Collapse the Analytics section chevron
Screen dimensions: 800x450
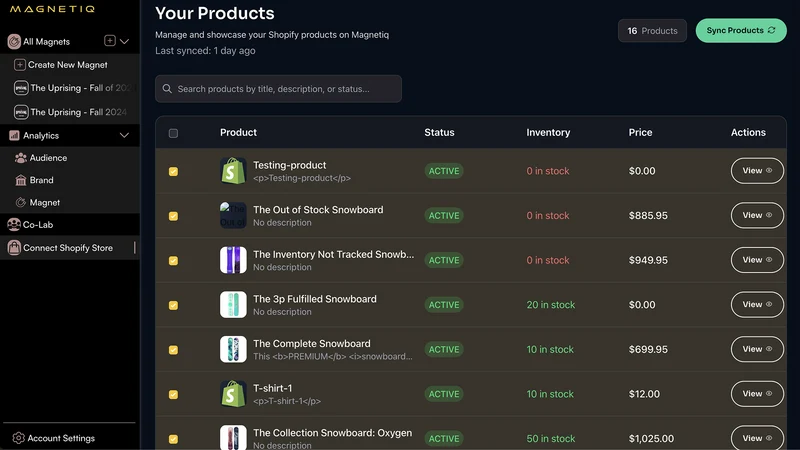[x=124, y=135]
